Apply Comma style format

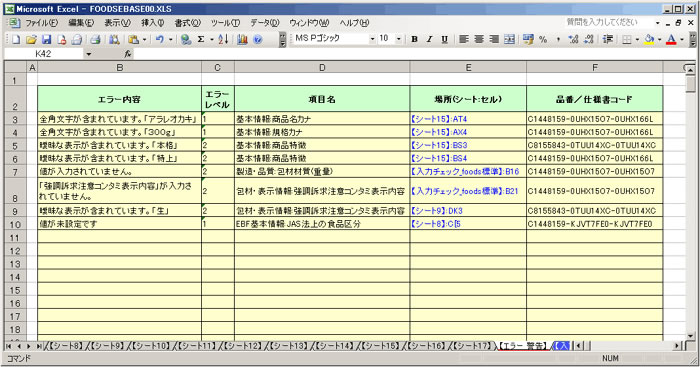(558, 39)
